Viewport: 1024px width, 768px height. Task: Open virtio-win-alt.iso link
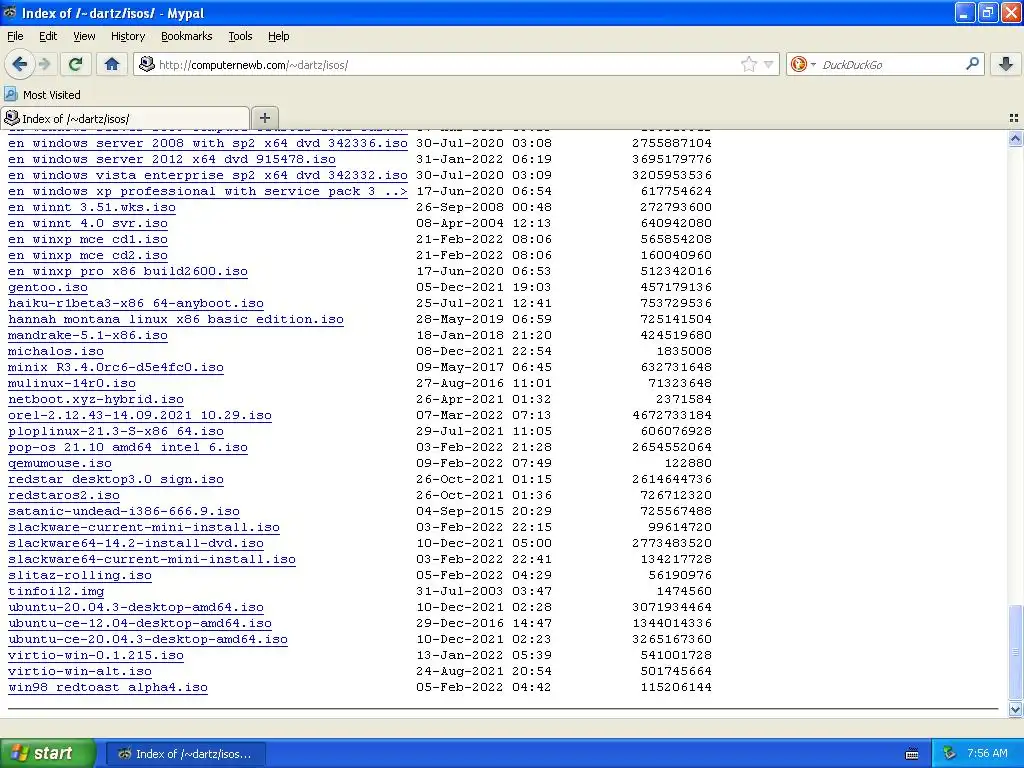pos(80,671)
